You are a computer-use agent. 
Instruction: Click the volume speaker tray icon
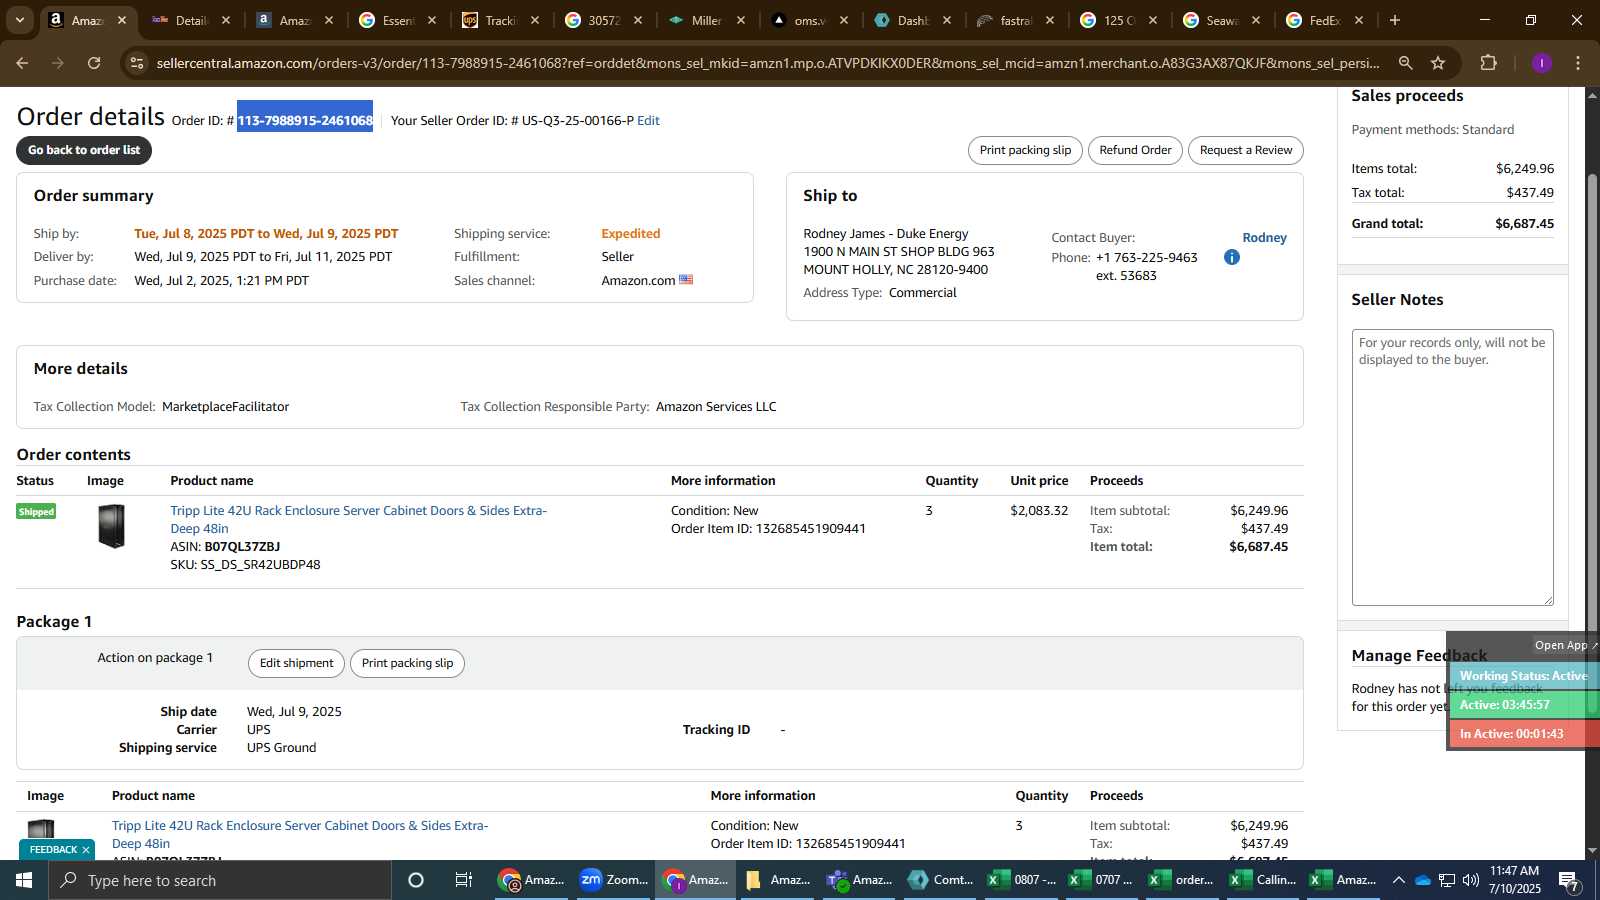1471,880
